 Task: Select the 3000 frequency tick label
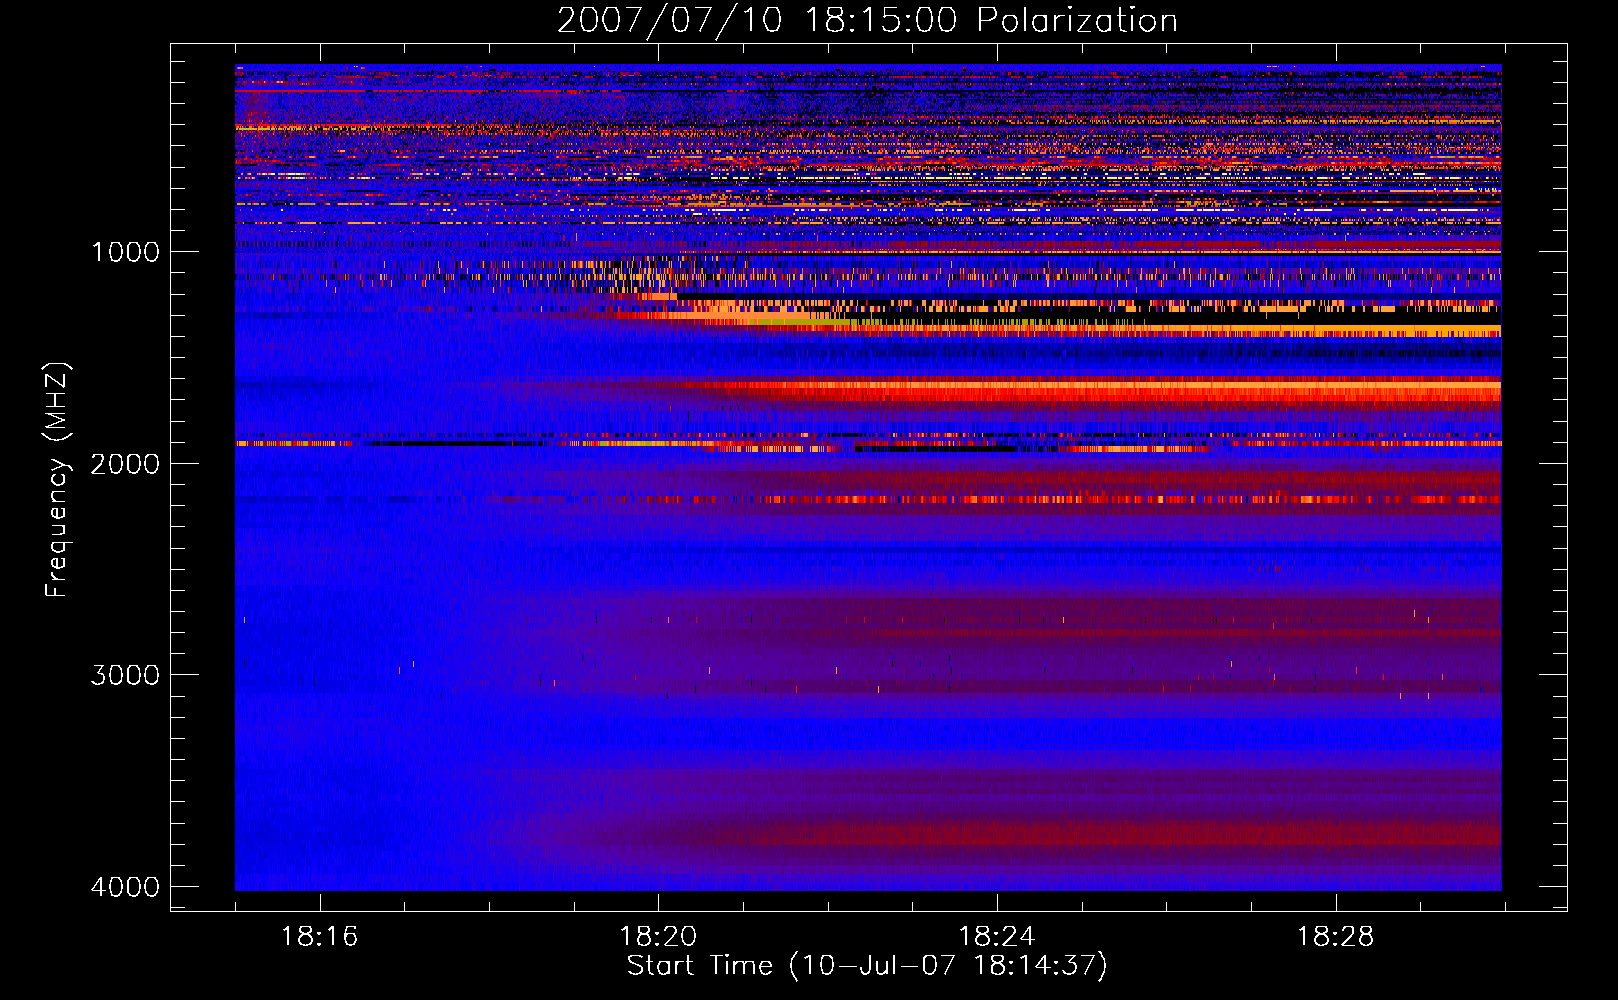point(125,675)
